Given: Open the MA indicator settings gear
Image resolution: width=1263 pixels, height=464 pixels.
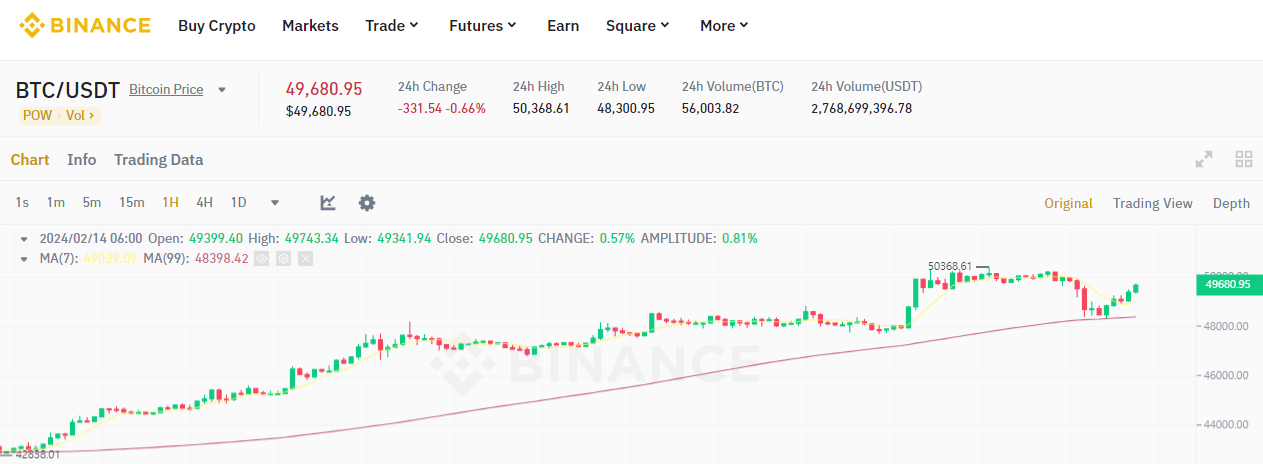Looking at the screenshot, I should coord(283,259).
